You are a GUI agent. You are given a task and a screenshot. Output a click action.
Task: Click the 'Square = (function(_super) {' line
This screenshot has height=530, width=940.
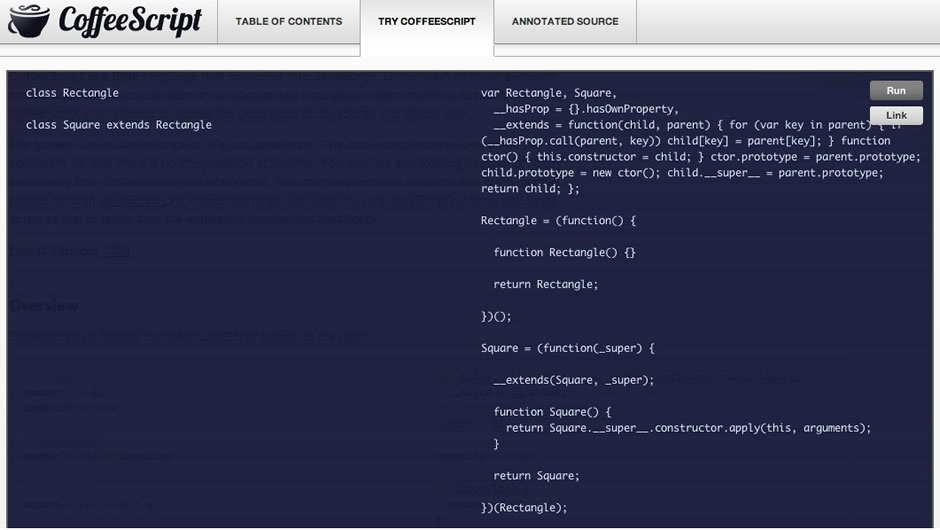568,348
